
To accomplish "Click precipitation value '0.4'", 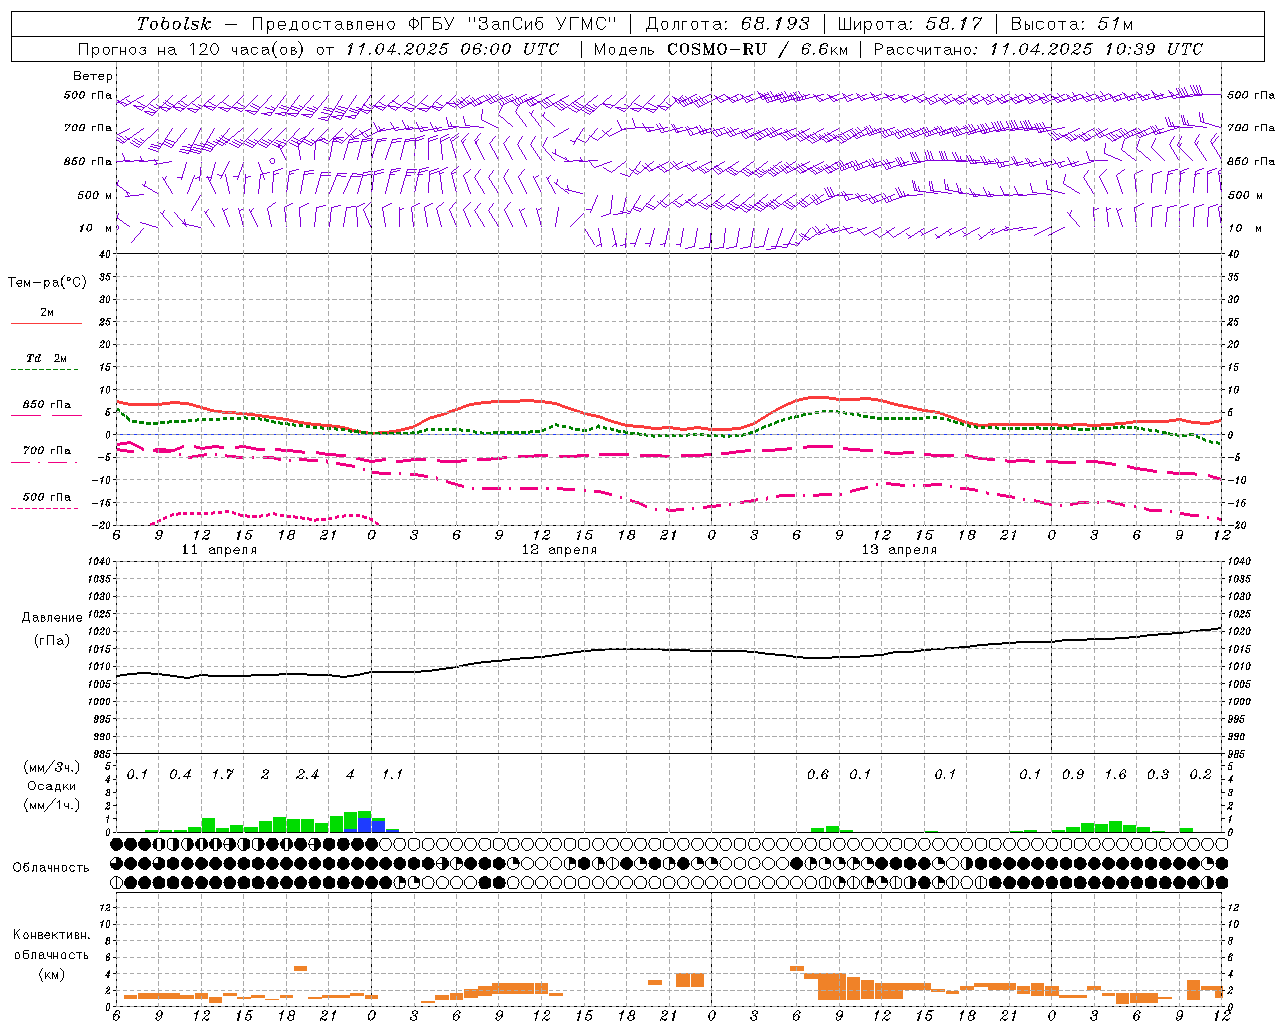I will (180, 775).
